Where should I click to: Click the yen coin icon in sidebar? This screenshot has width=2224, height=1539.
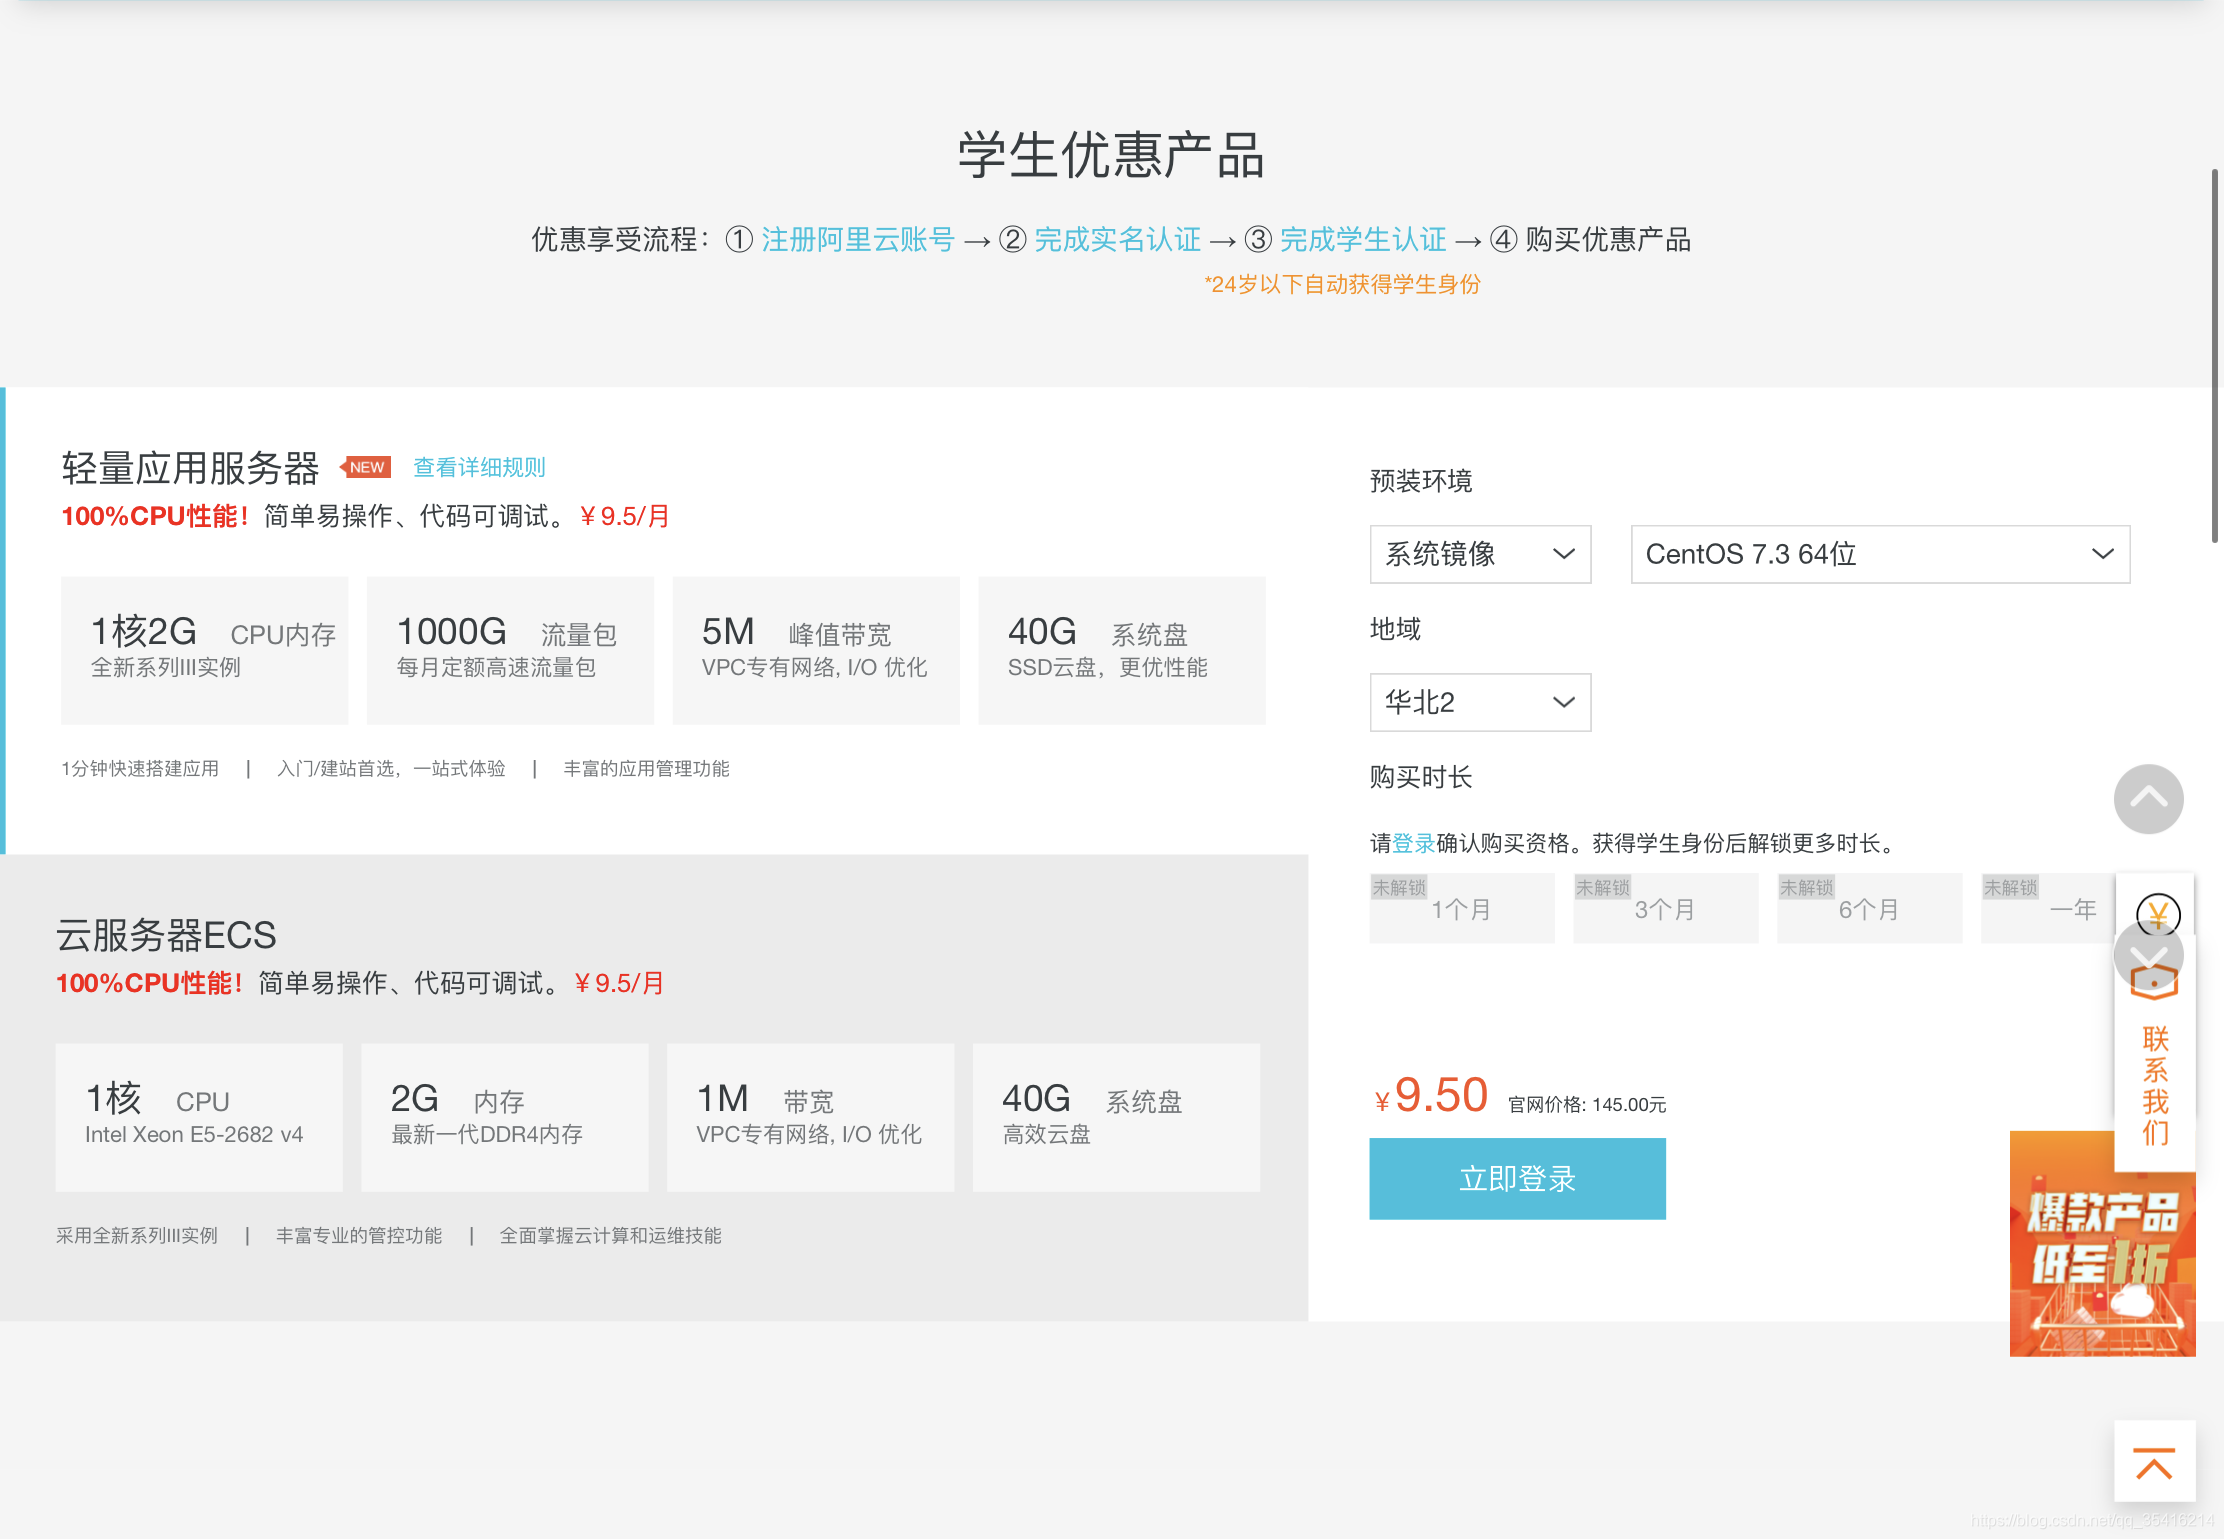point(2158,913)
